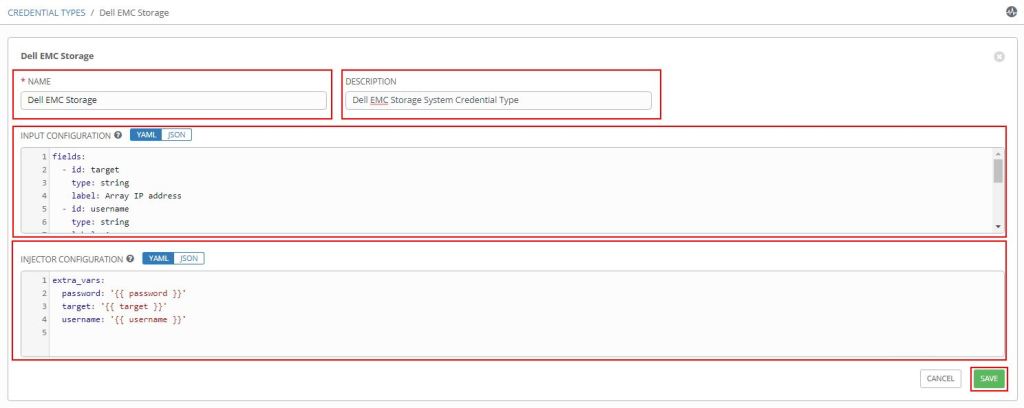Click the 'fields:' line in Input Configuration
This screenshot has height=408, width=1024.
[x=69, y=157]
